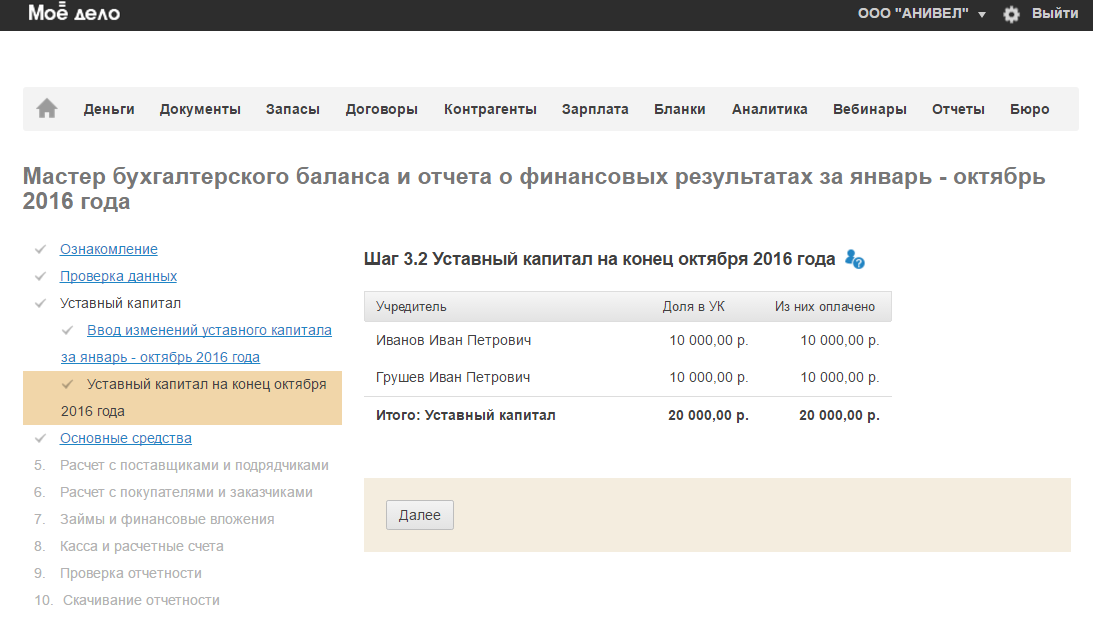Open the Деньги menu
The width and height of the screenshot is (1093, 643).
(x=109, y=109)
